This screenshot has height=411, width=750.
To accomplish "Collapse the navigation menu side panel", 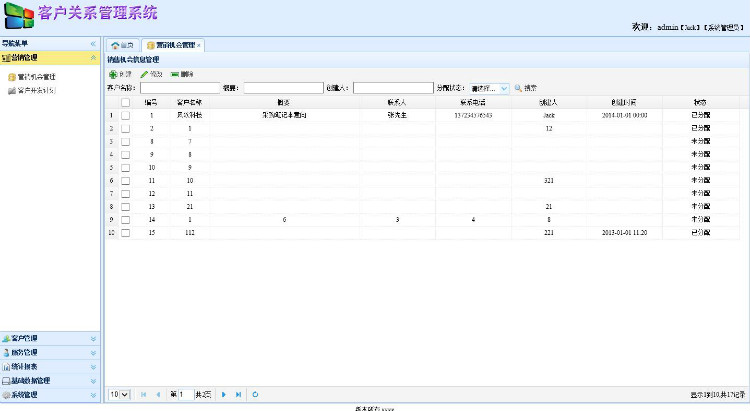I will 93,44.
